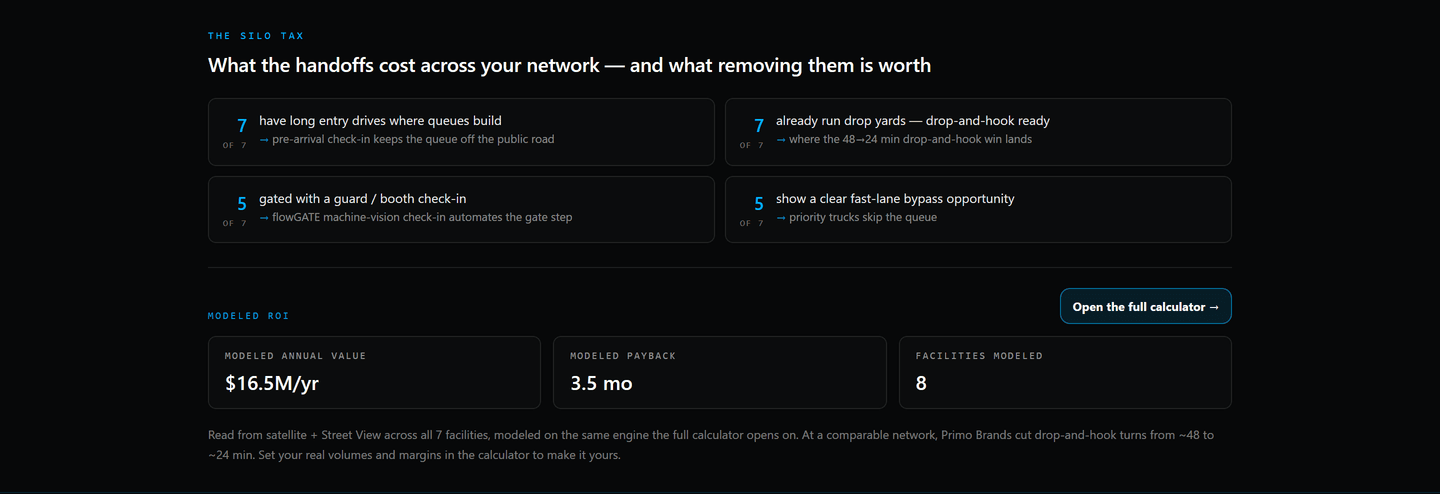
Task: Open the full calculator button
Action: click(x=1145, y=307)
